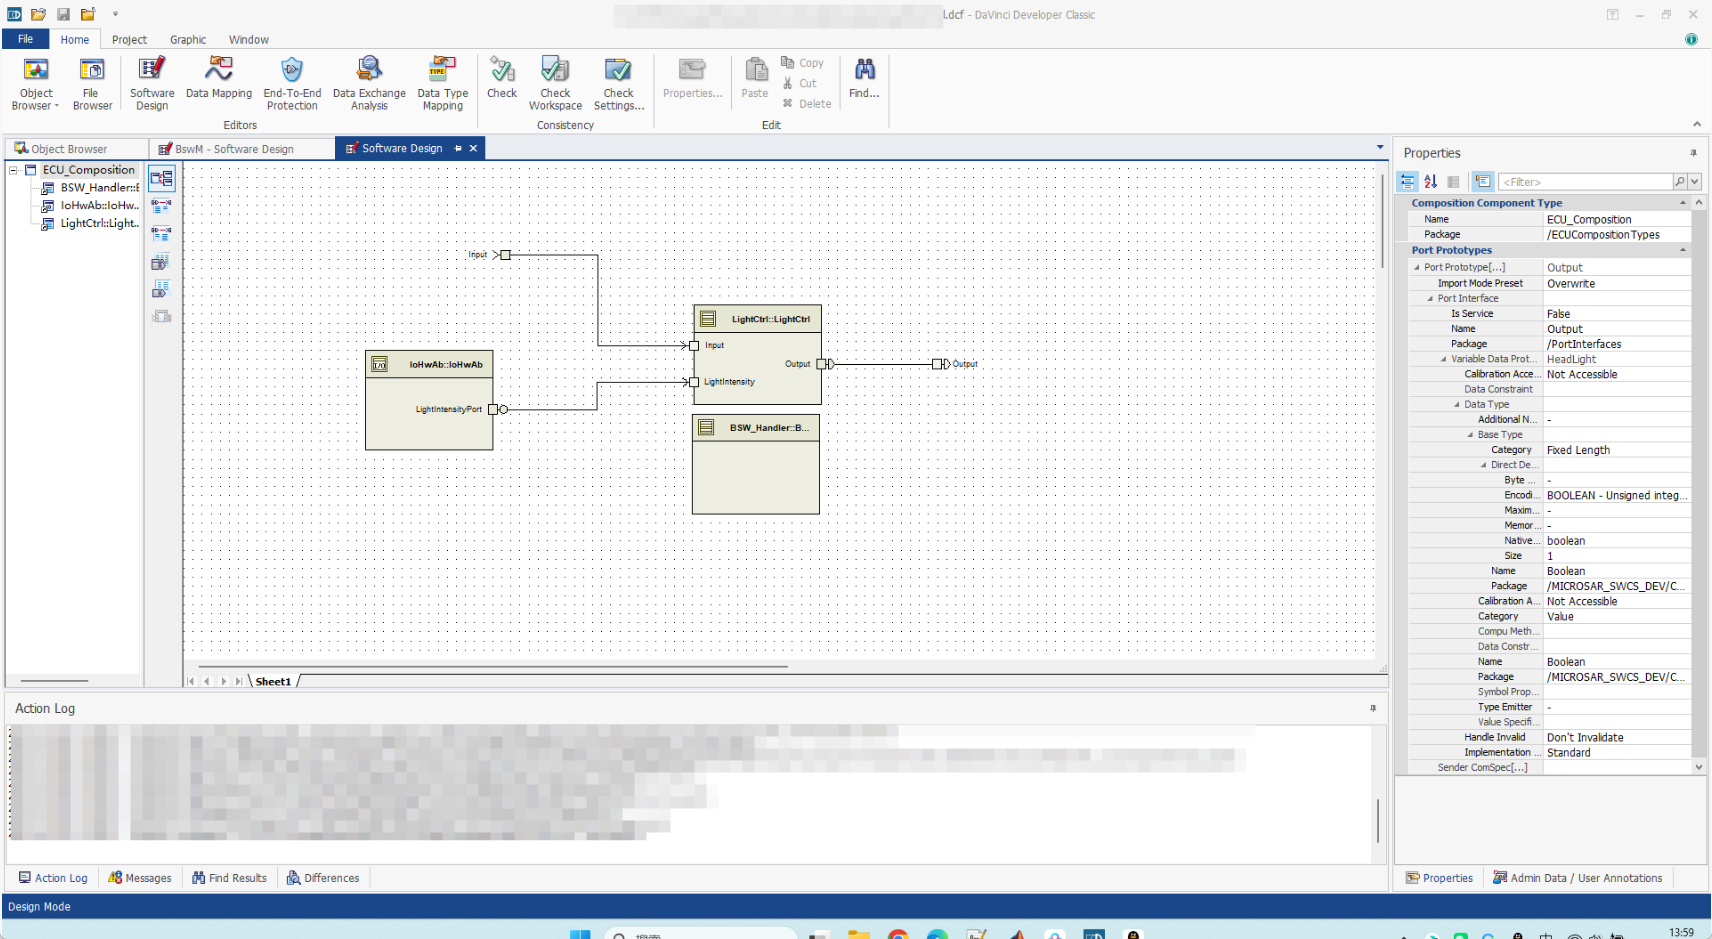Open the File Browser
This screenshot has height=939, width=1712.
[x=92, y=82]
